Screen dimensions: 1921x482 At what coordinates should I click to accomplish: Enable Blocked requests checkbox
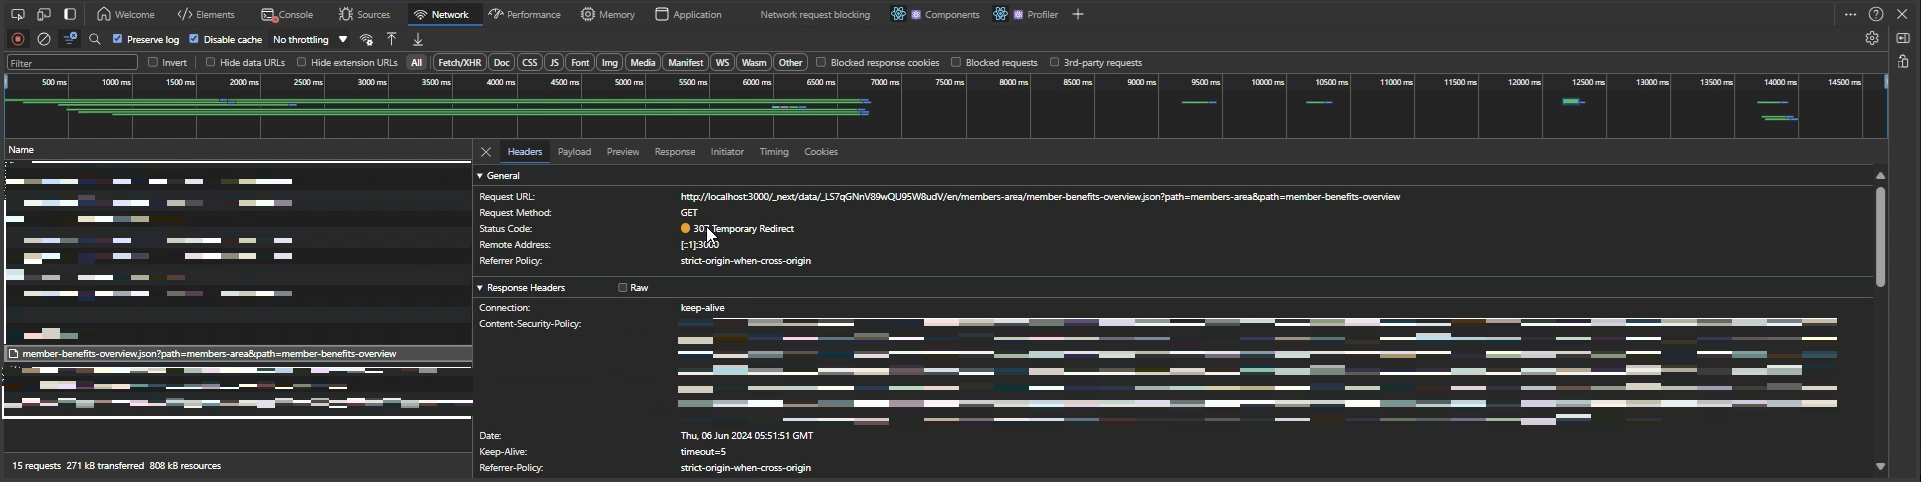coord(956,62)
